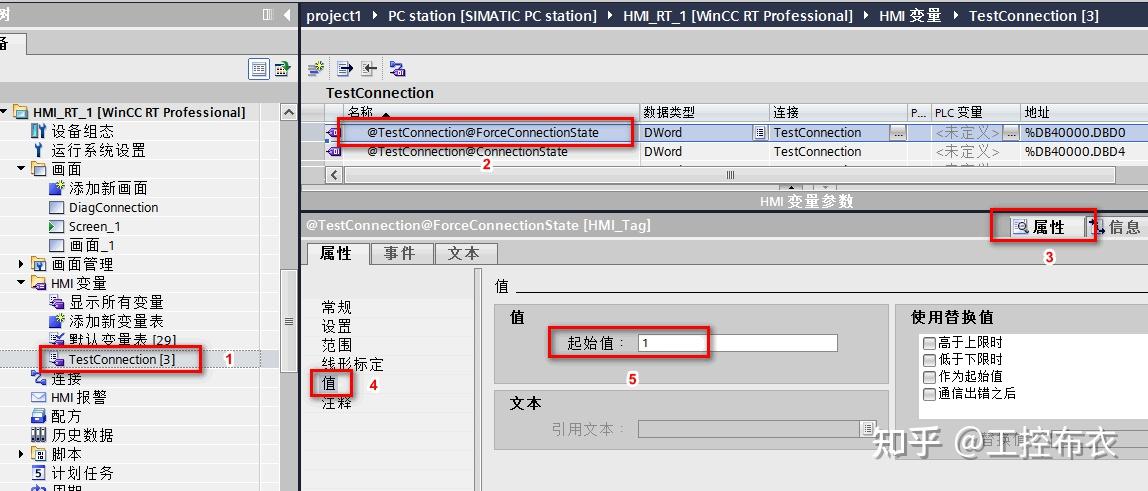Click the project tree scroll up arrow

coord(289,113)
